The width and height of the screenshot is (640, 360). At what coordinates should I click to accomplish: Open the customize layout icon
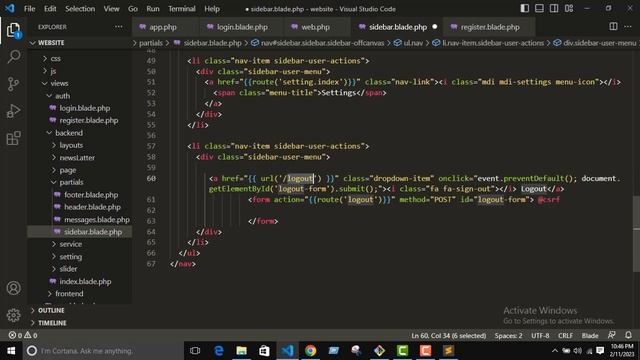(569, 8)
